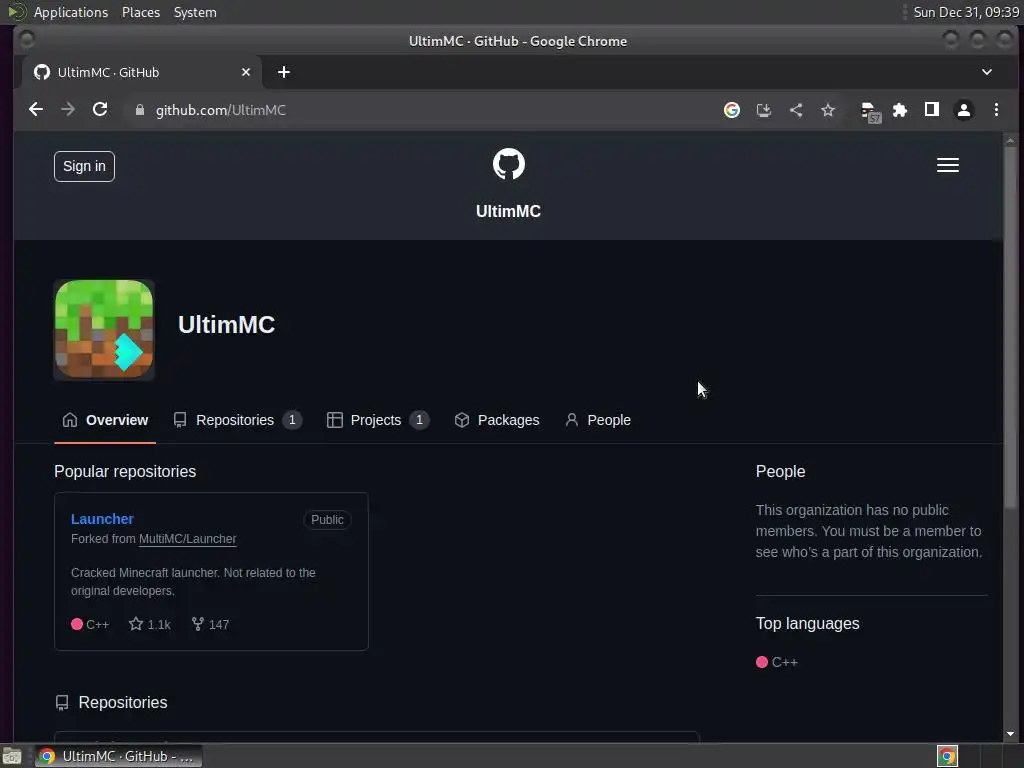Viewport: 1024px width, 768px height.
Task: Click the scrollbar down arrow
Action: pyautogui.click(x=1010, y=734)
